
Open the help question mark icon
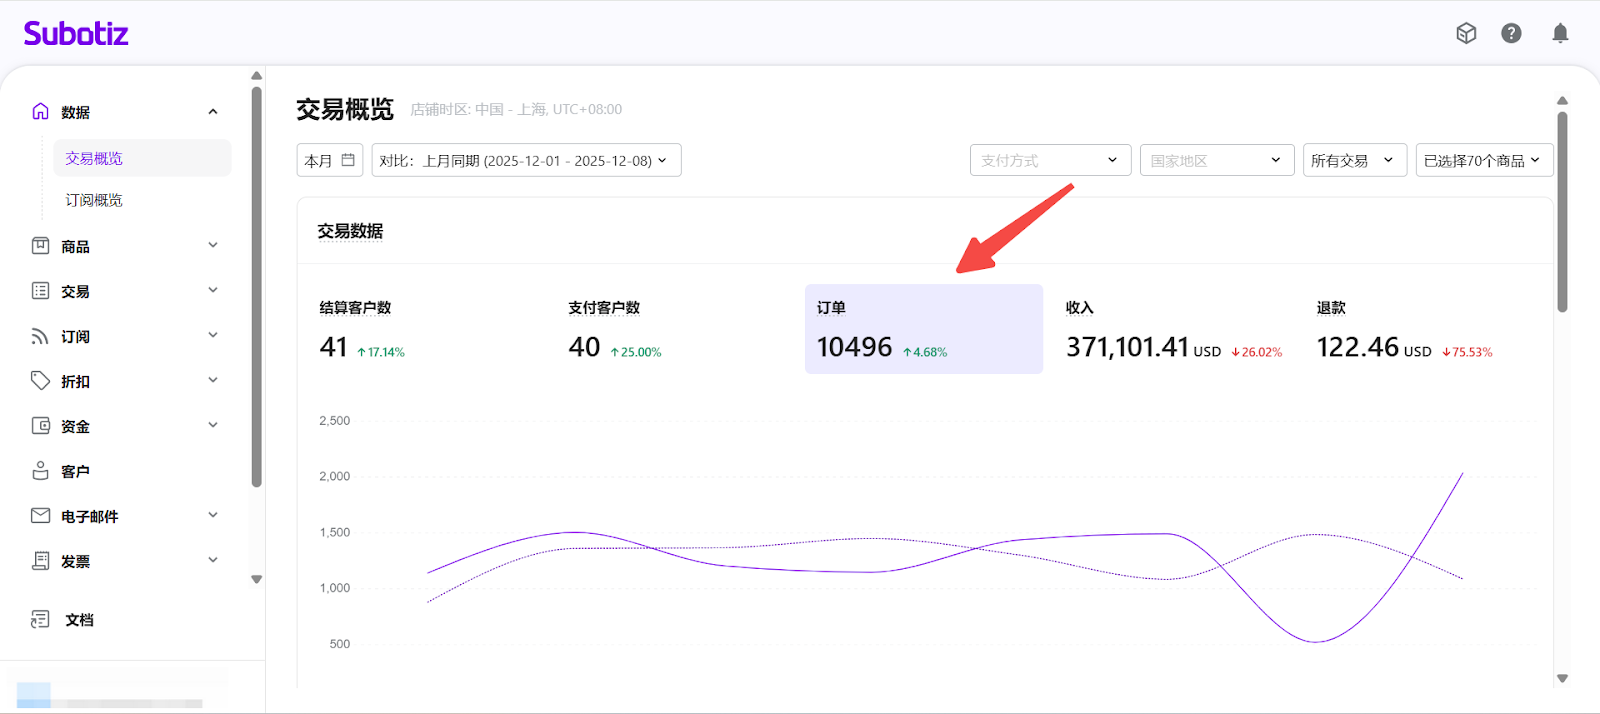(1511, 33)
